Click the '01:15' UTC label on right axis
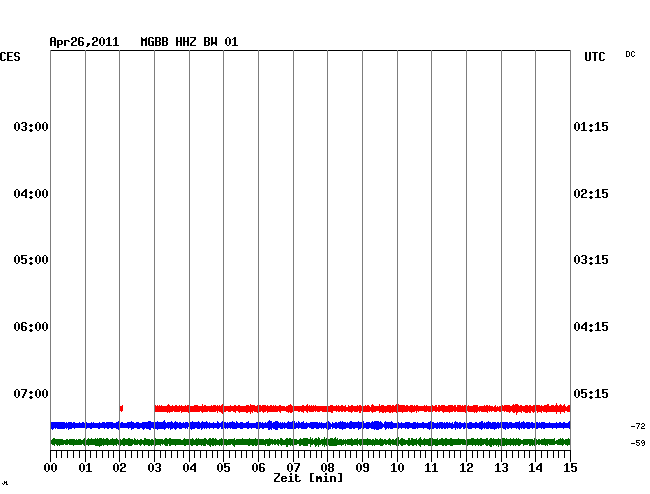Viewport: 650px width, 494px height. coord(591,126)
